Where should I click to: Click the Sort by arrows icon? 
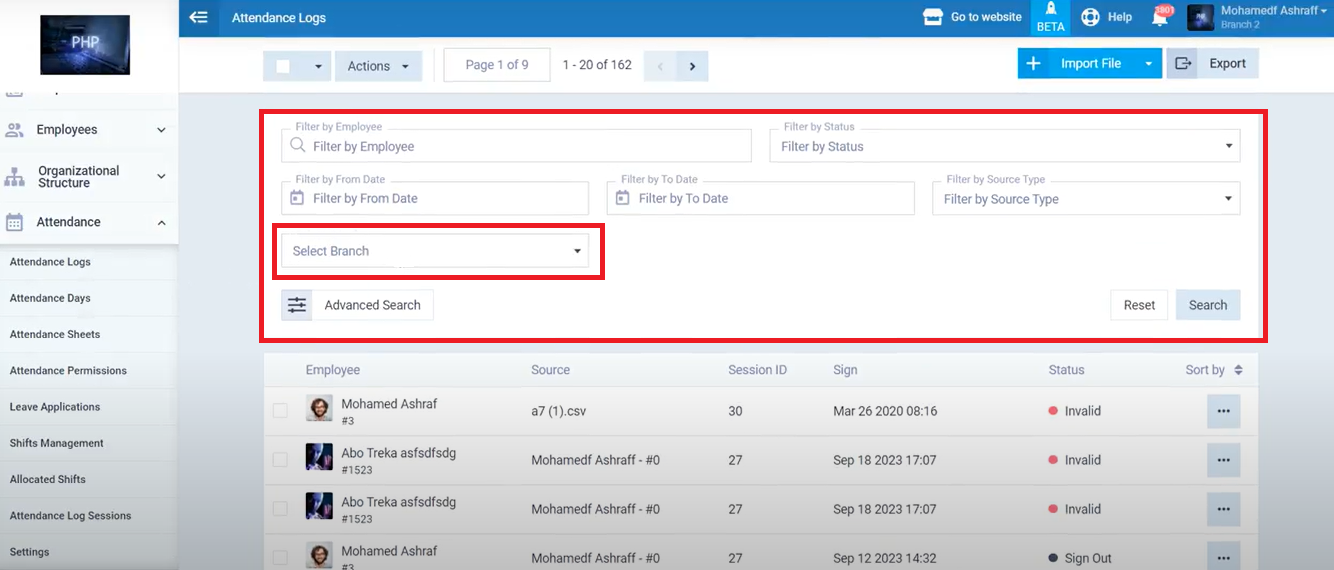(1238, 370)
